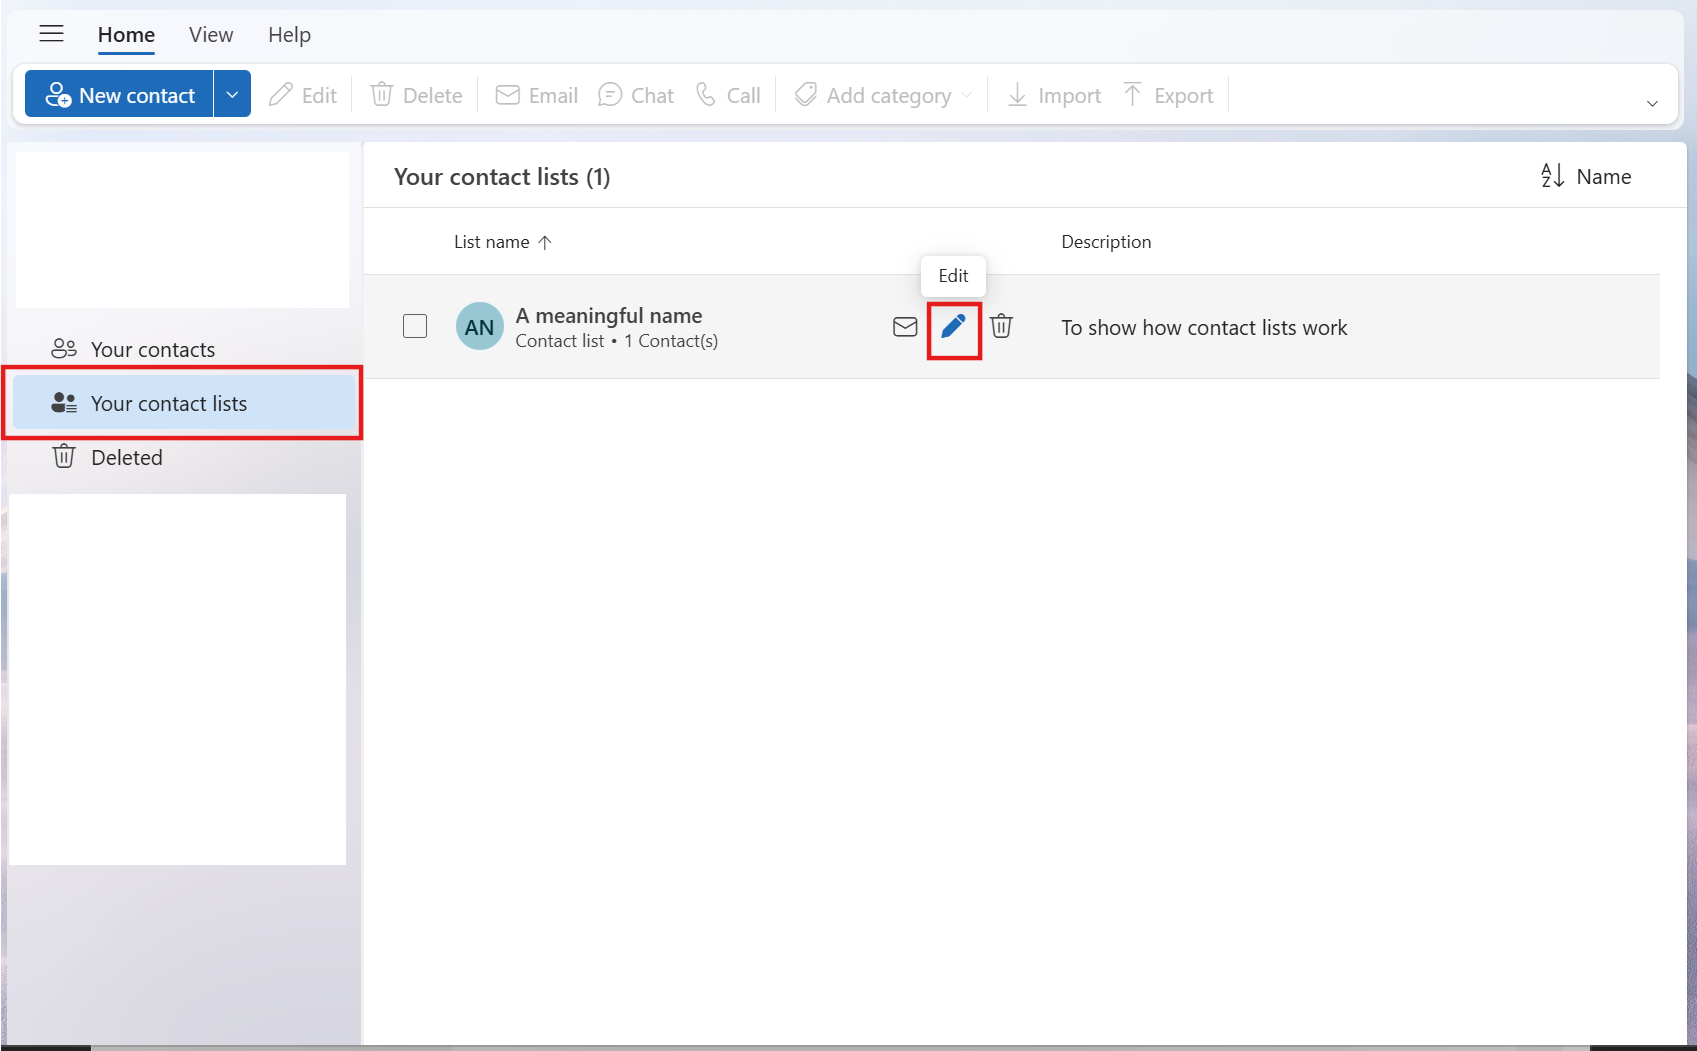1697x1051 pixels.
Task: Open the Deleted contacts folder
Action: (x=126, y=457)
